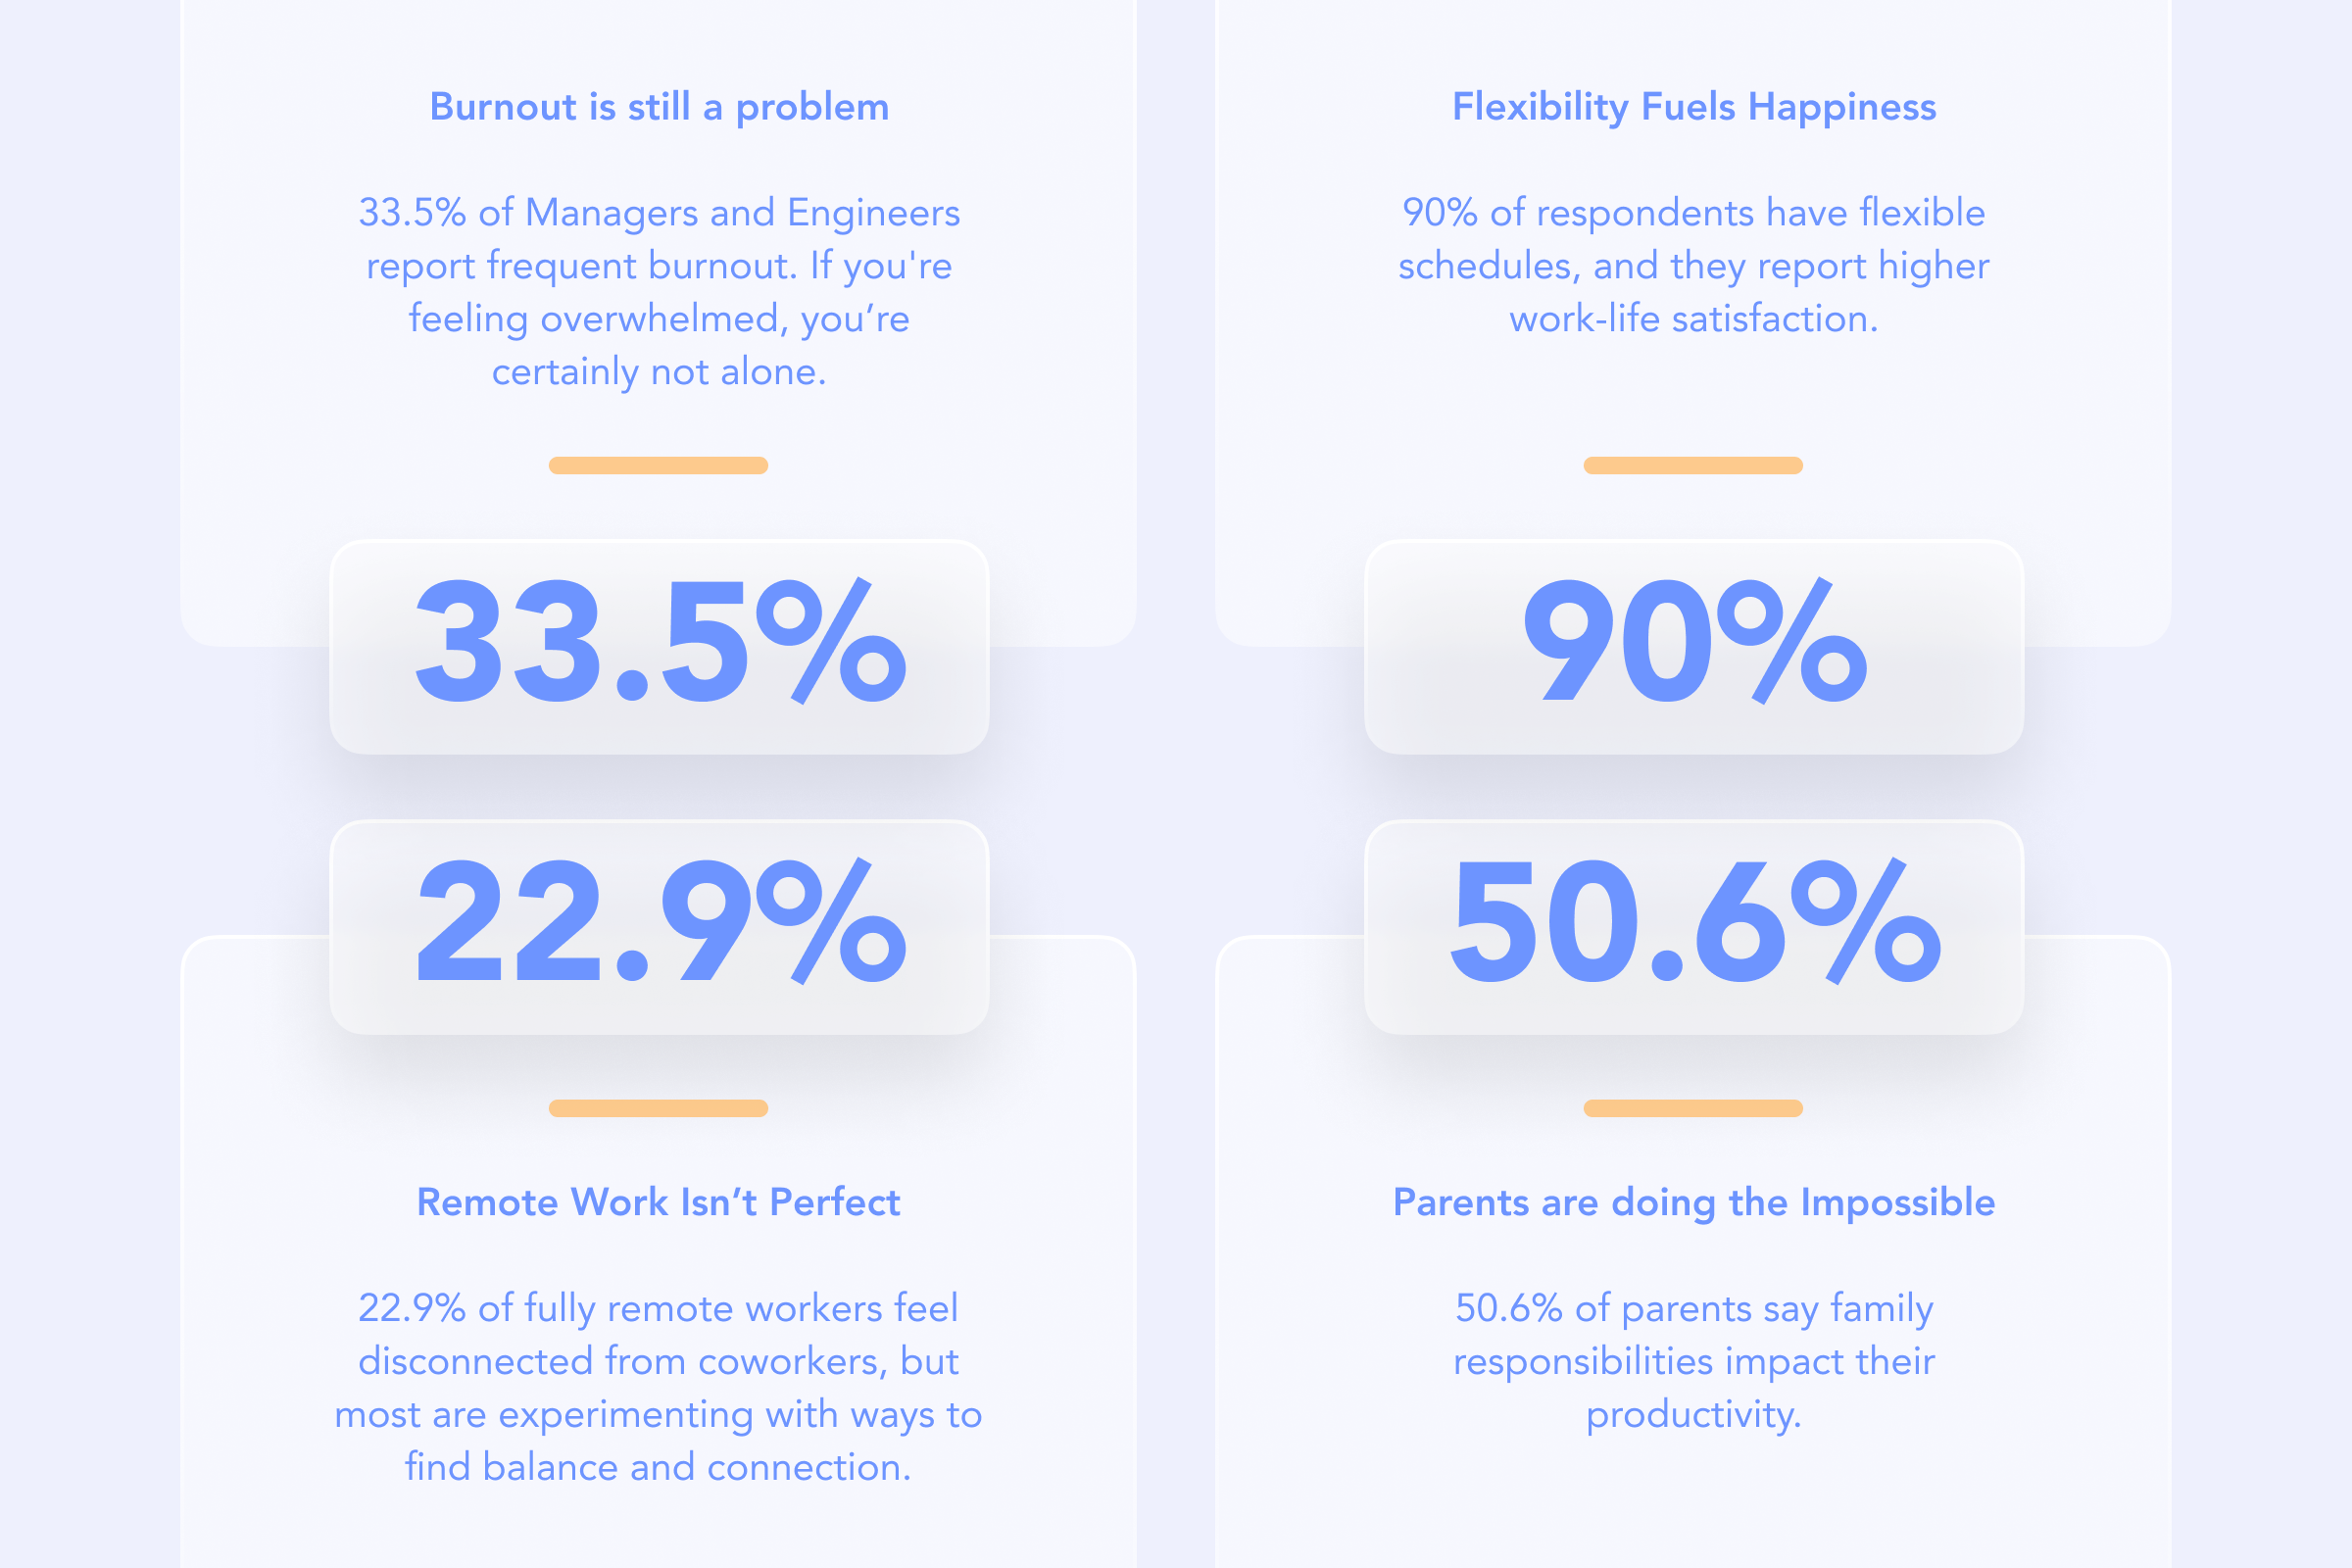Click the large 33.5% statistic badge
Image resolution: width=2352 pixels, height=1568 pixels.
click(x=659, y=647)
